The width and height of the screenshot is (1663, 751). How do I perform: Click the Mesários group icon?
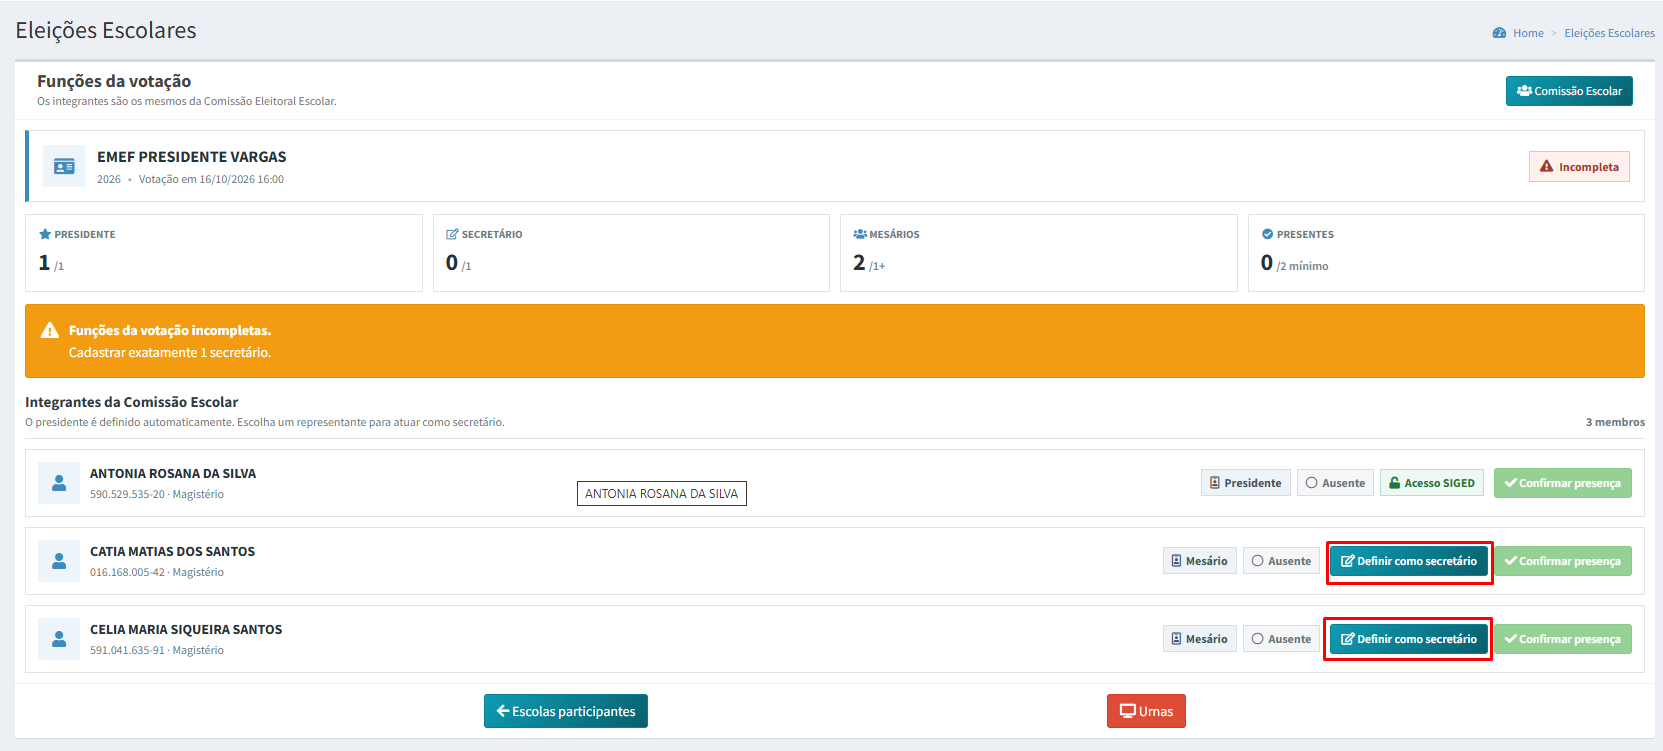tap(860, 234)
